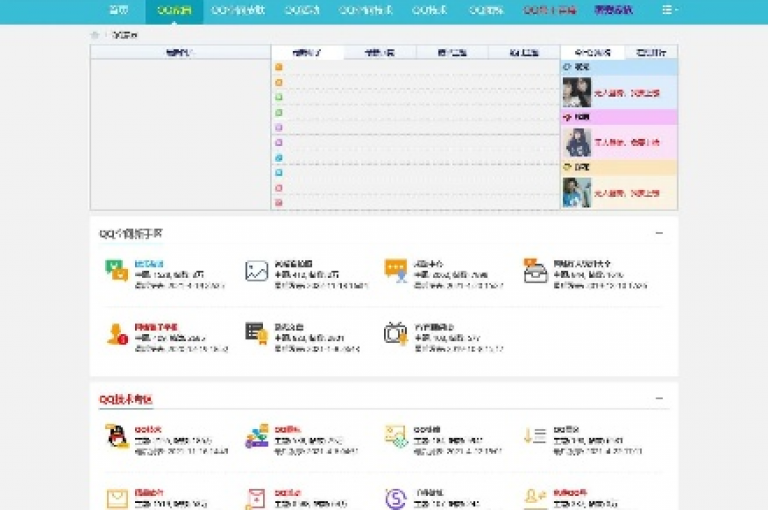Click the red forum title beside the user badge icon
Image resolution: width=768 pixels, height=510 pixels.
click(x=156, y=327)
